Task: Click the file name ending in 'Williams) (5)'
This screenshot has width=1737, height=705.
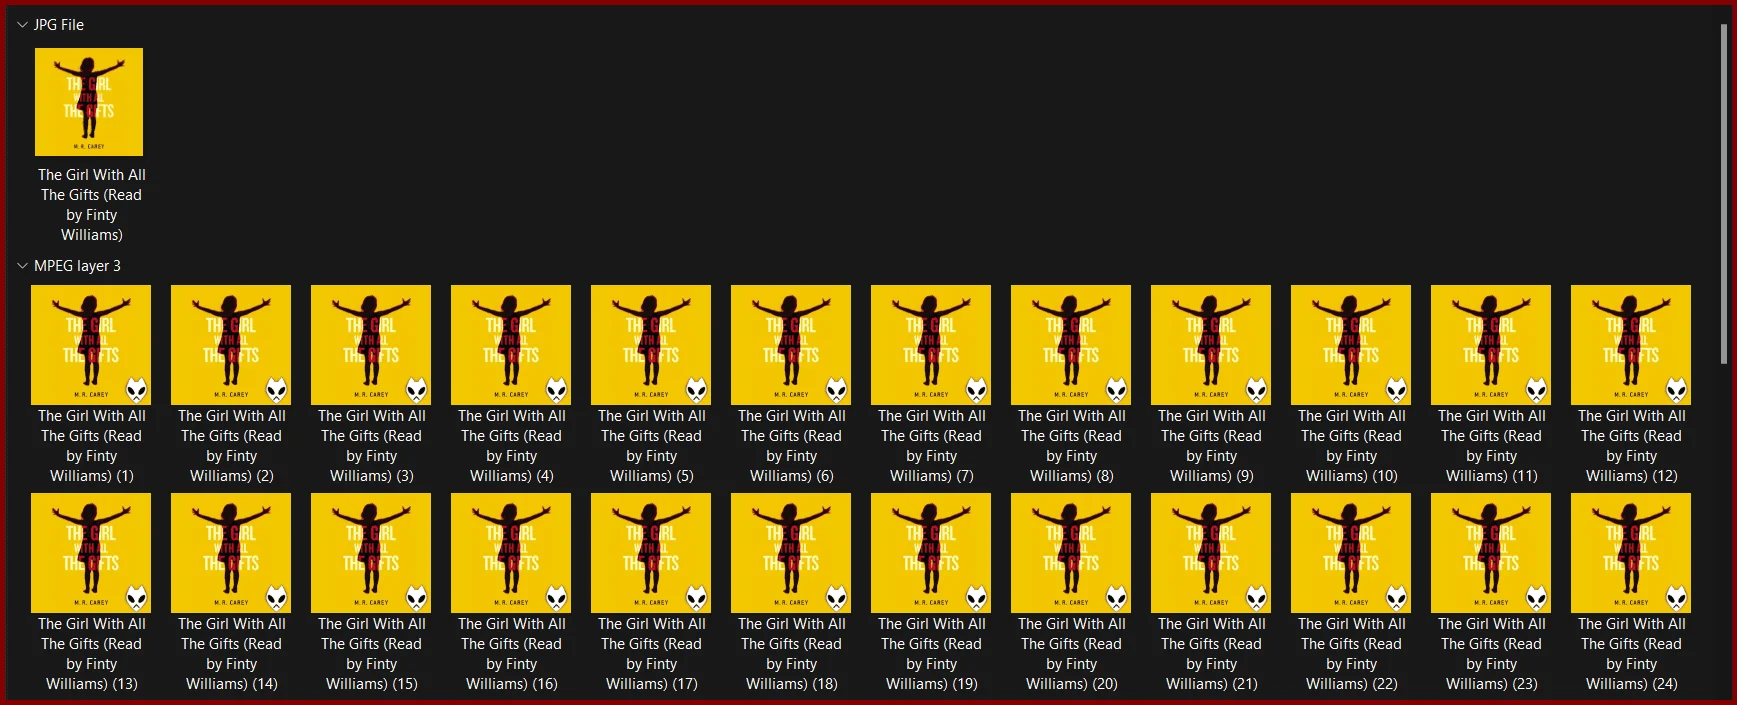Action: [x=652, y=446]
